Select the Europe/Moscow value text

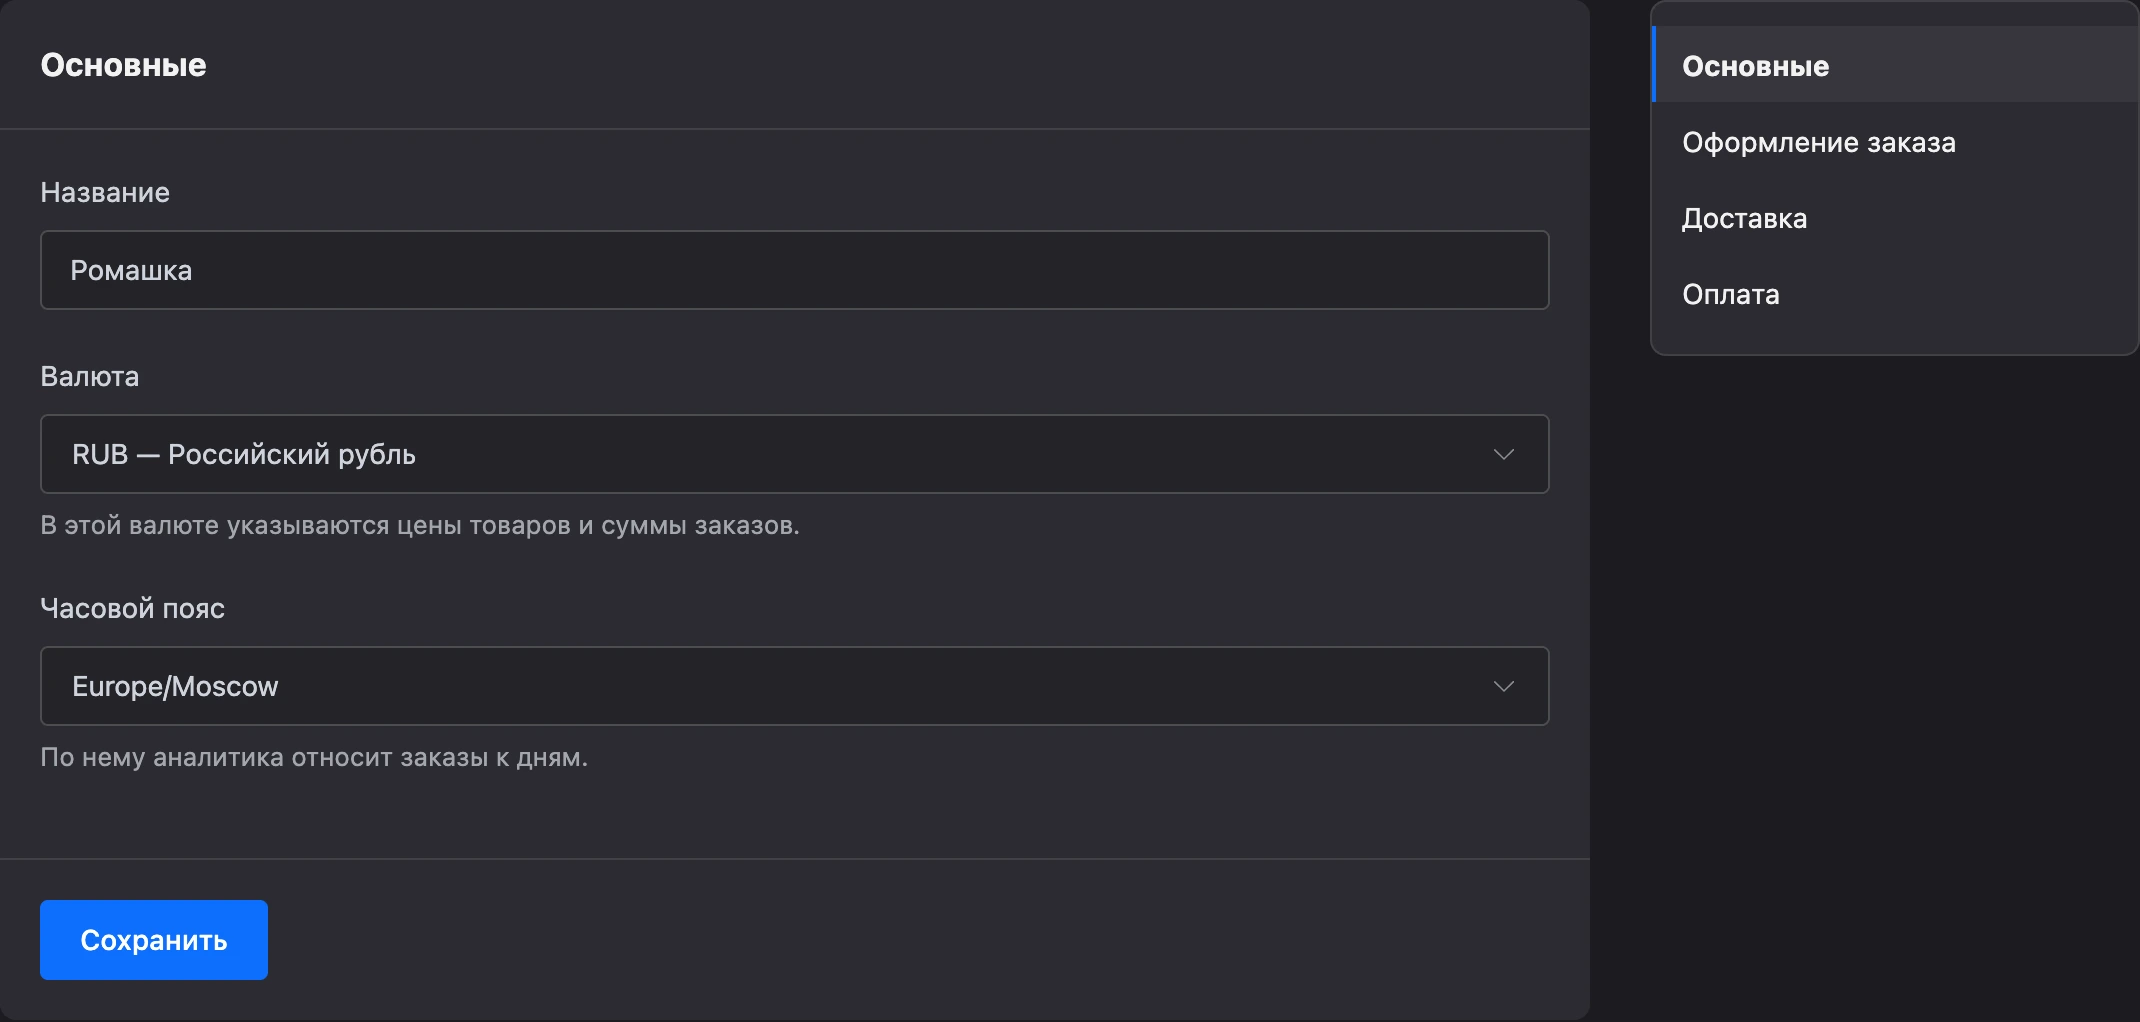[175, 686]
